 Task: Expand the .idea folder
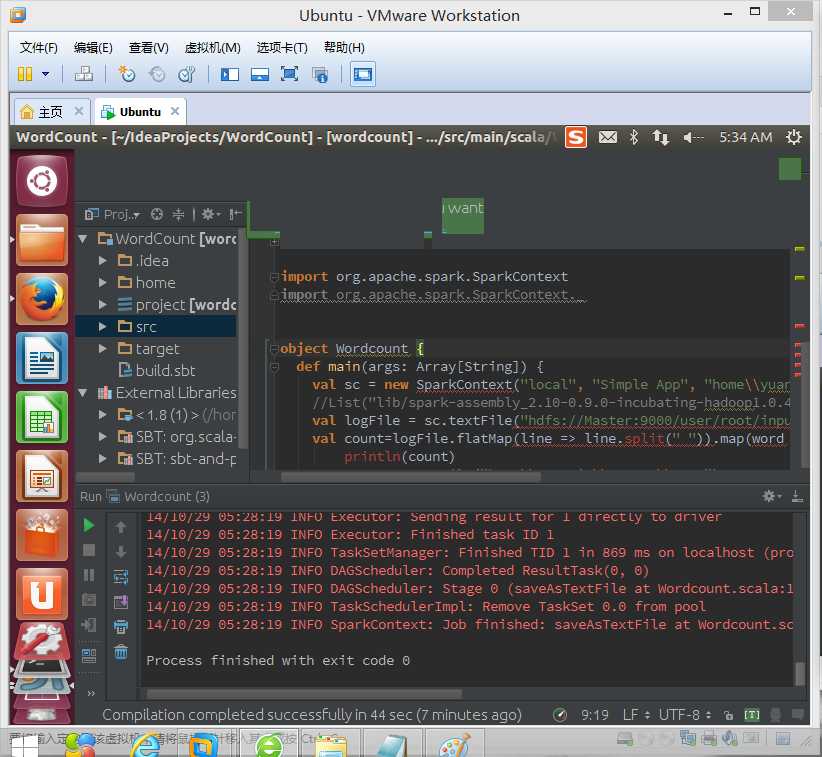tap(103, 261)
